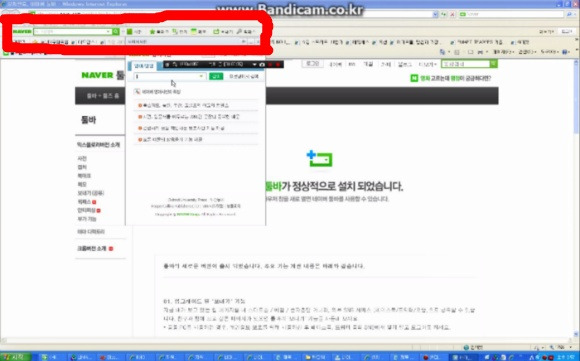The image size is (580, 361).
Task: Minimize the dictionary popup window
Action: click(x=251, y=42)
